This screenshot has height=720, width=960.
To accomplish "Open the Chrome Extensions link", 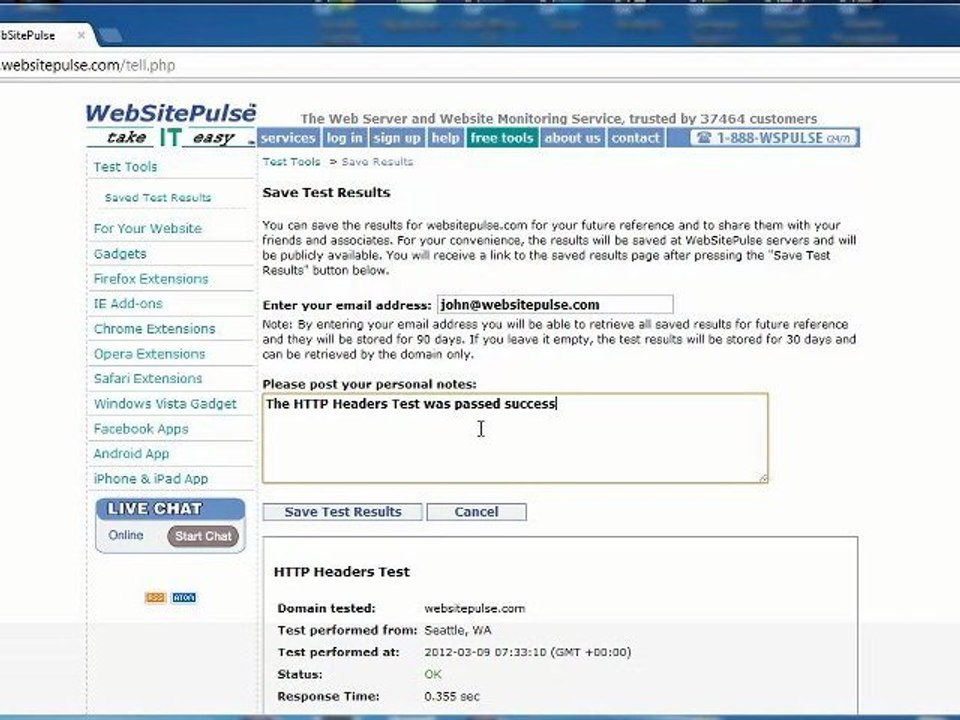I will 155,329.
